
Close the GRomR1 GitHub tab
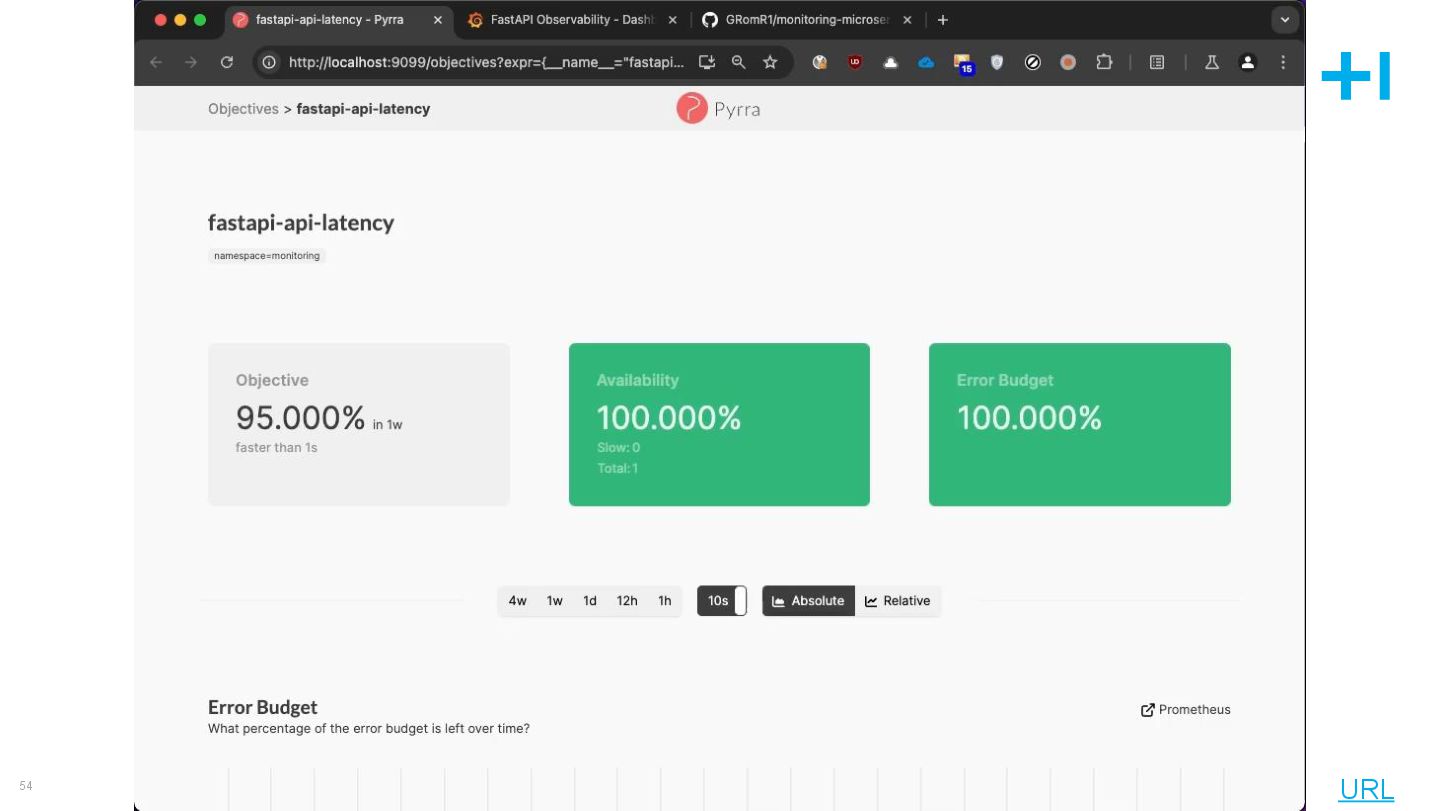pyautogui.click(x=907, y=20)
